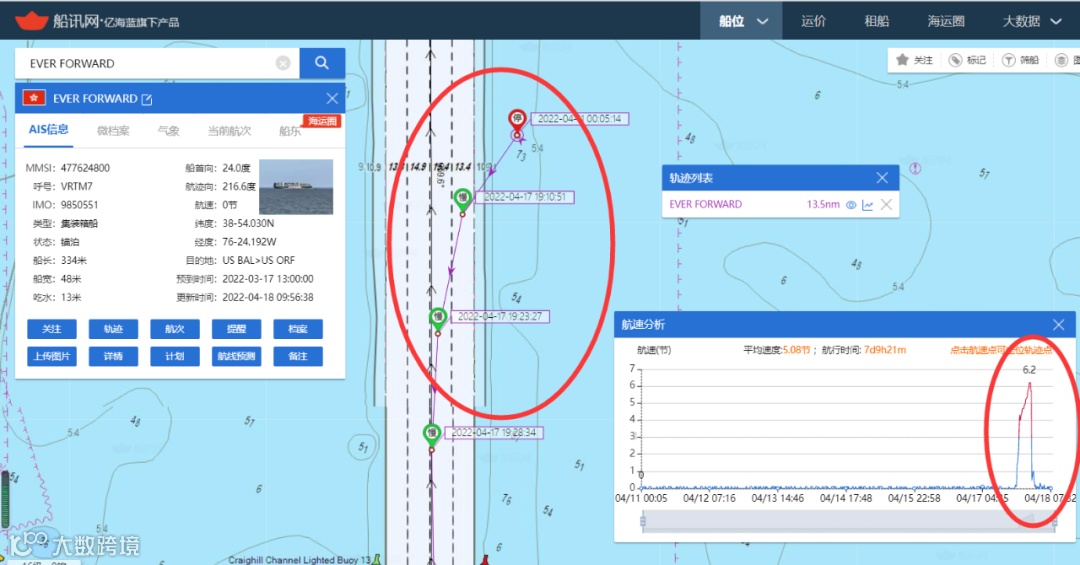Click the 航线预测 button
Image resolution: width=1080 pixels, height=565 pixels.
pyautogui.click(x=236, y=356)
